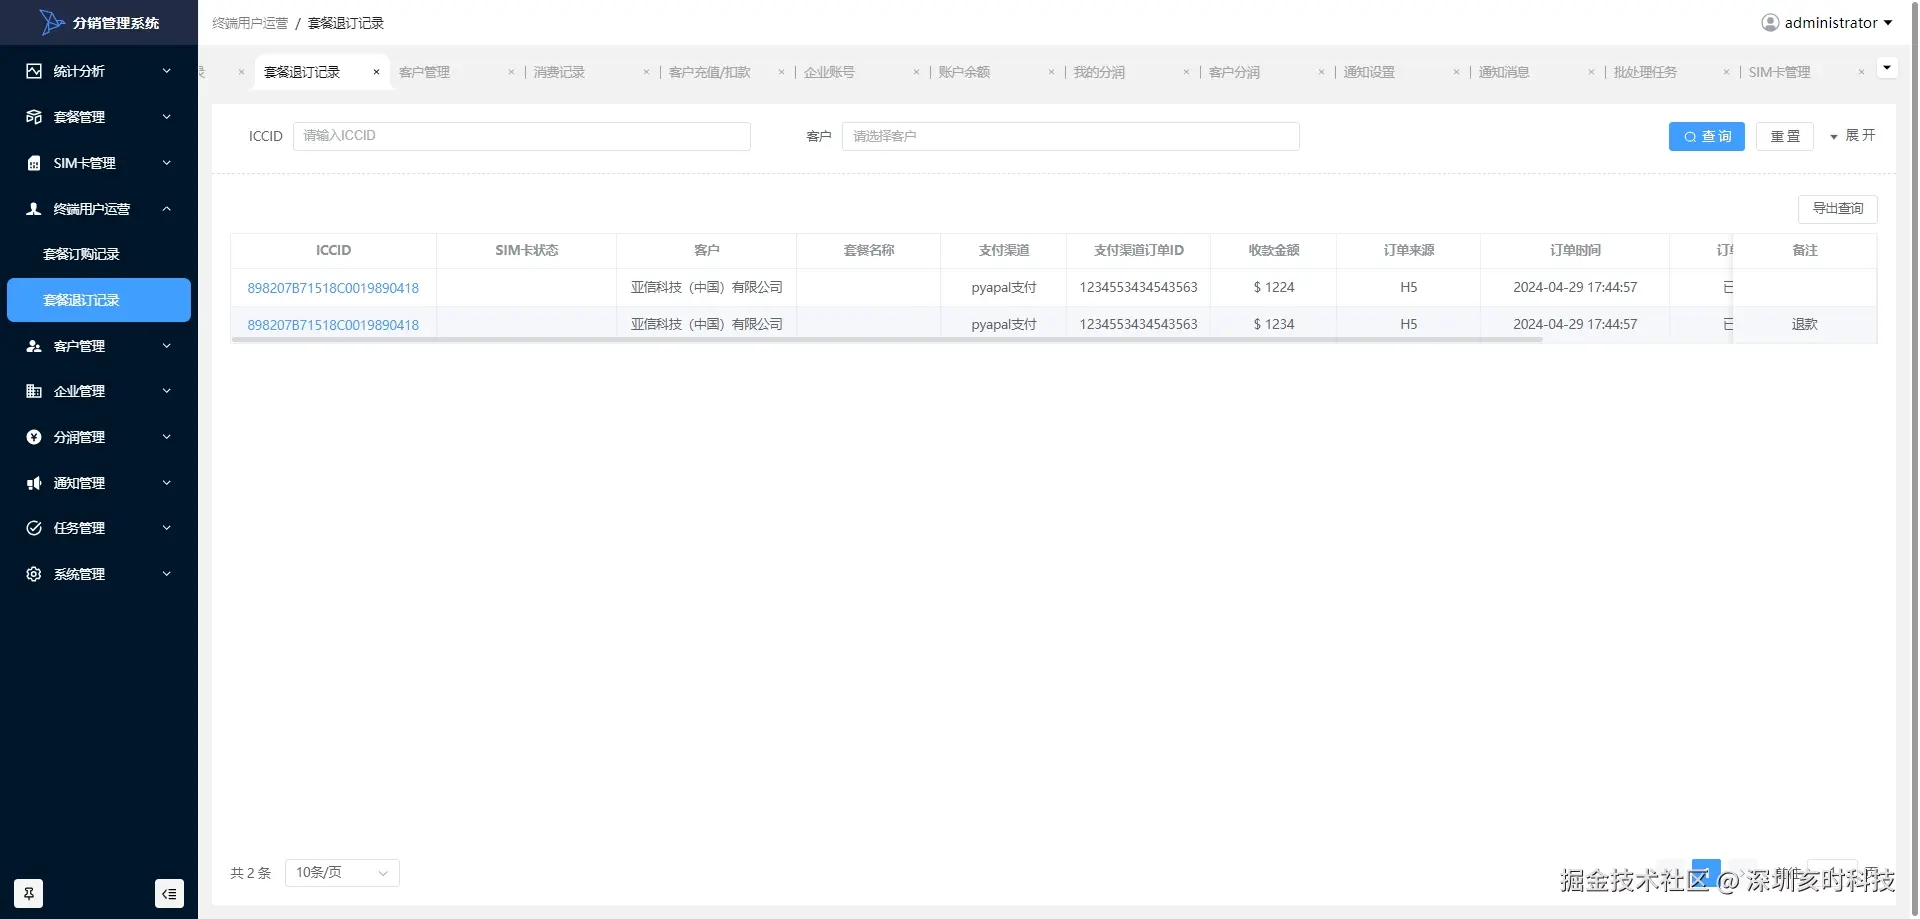Click the 分润管理 coin icon
Viewport: 1920px width, 919px height.
34,437
